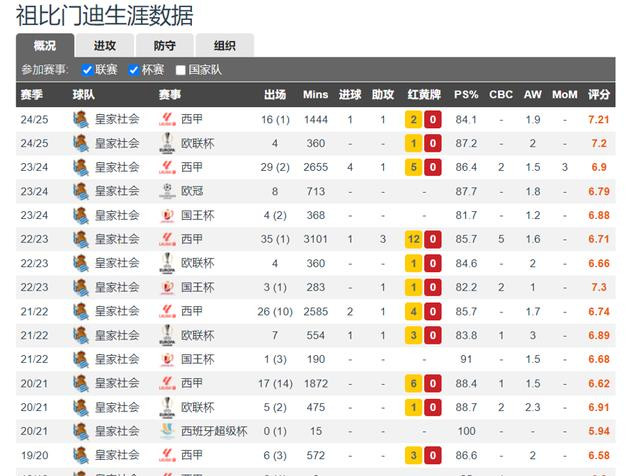Click the Real Sociedad crest in 24/25 西甲 row
Image resolution: width=636 pixels, height=476 pixels.
(81, 119)
